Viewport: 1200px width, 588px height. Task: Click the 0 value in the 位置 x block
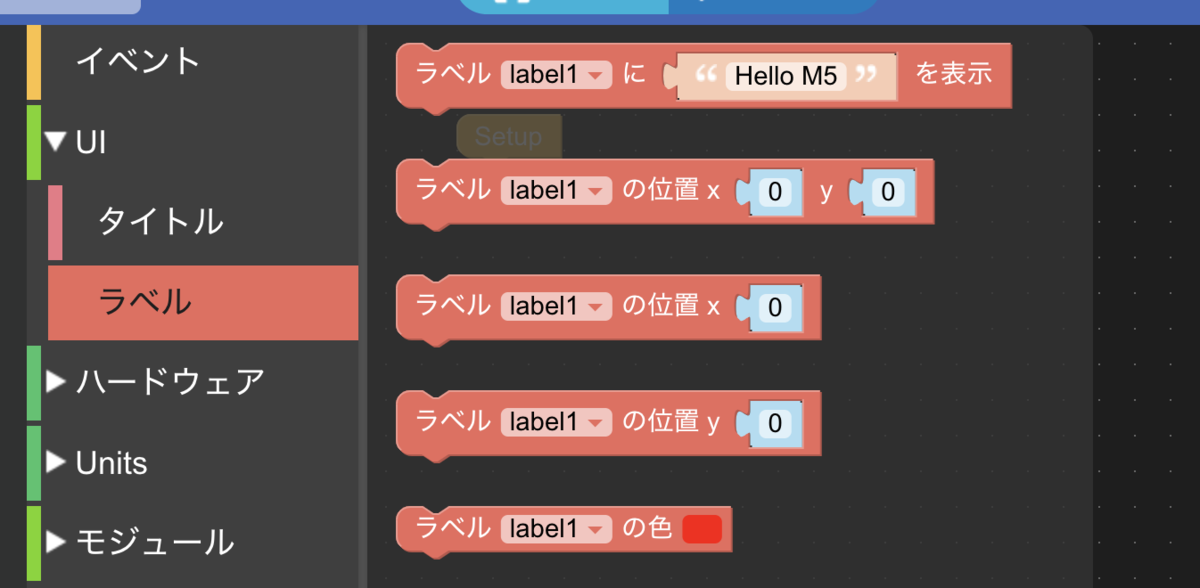pos(777,307)
